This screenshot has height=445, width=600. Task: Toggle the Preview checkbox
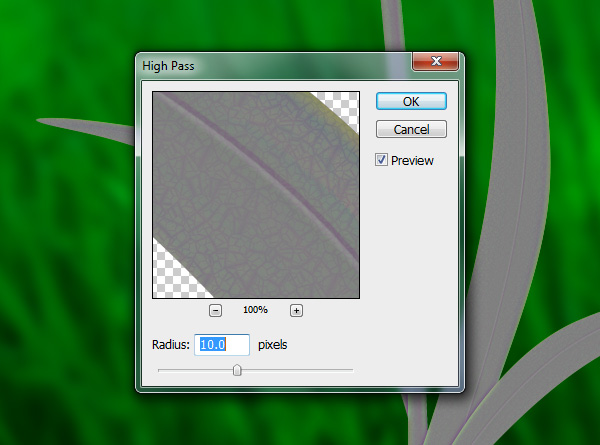coord(381,160)
